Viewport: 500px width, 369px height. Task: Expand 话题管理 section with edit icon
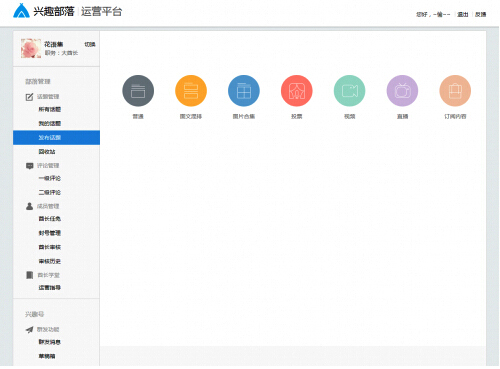[43, 97]
